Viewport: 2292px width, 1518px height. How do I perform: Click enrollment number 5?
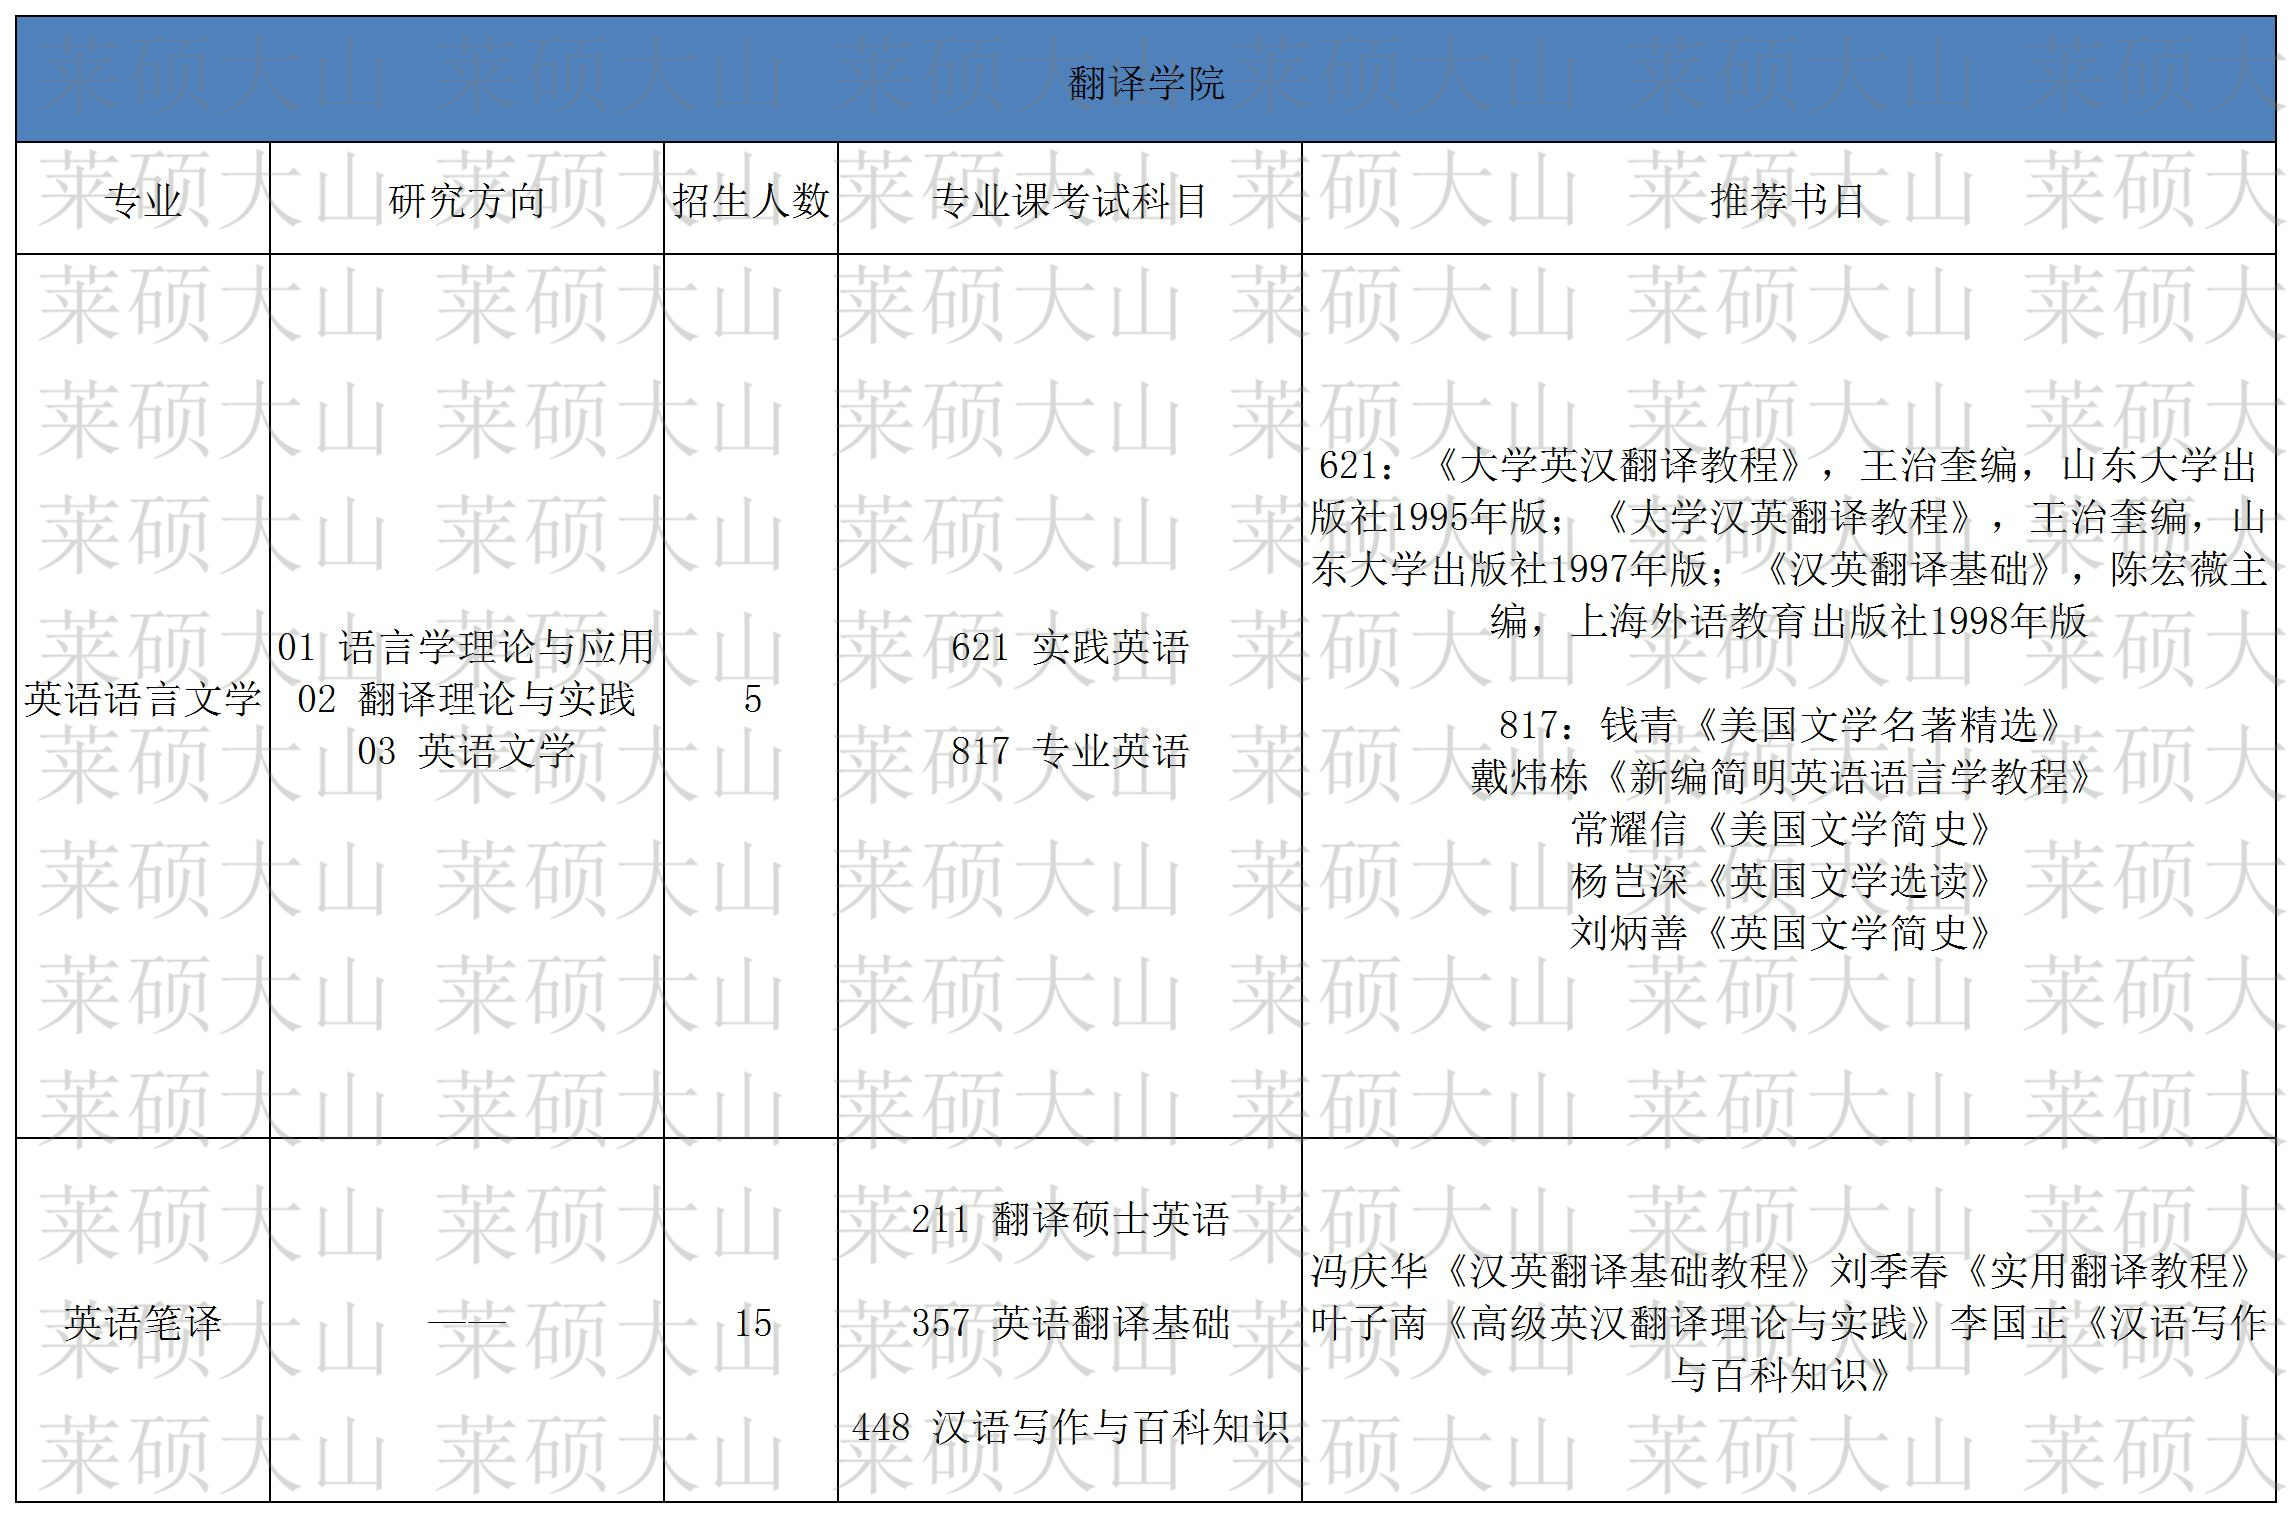[752, 699]
